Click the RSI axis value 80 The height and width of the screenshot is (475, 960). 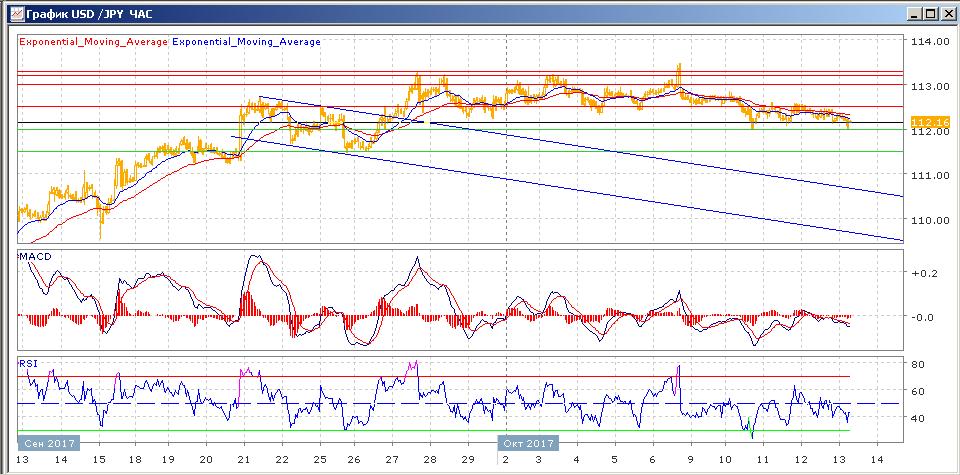click(917, 364)
